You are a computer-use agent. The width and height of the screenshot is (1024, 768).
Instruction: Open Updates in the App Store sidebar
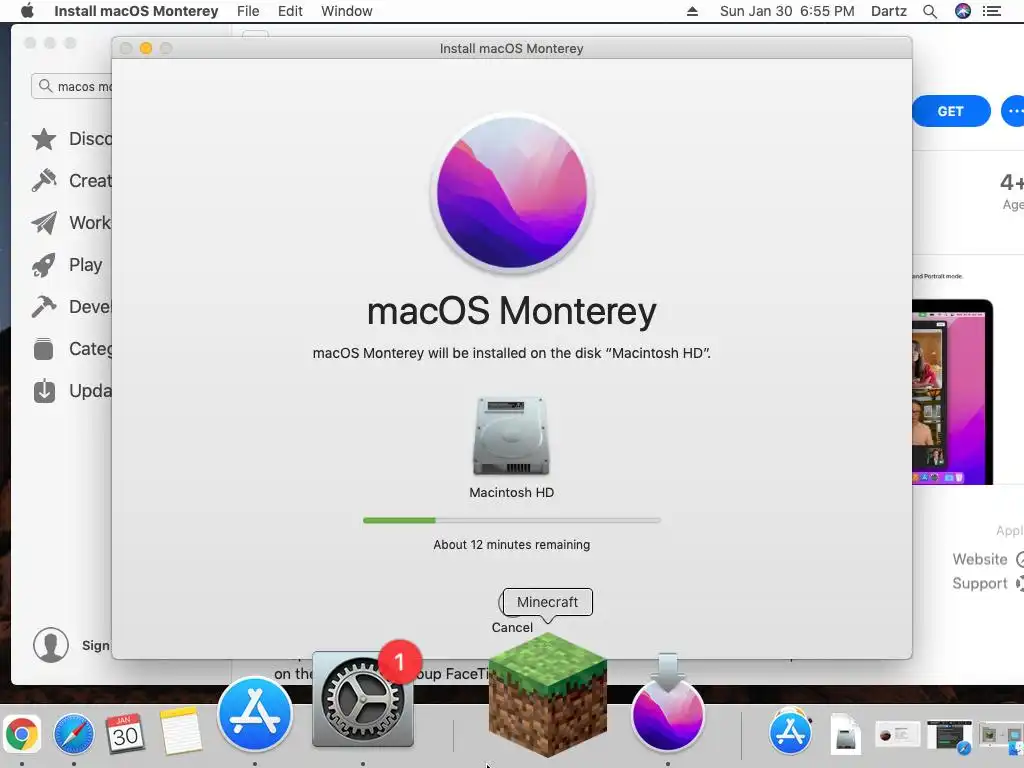click(72, 391)
